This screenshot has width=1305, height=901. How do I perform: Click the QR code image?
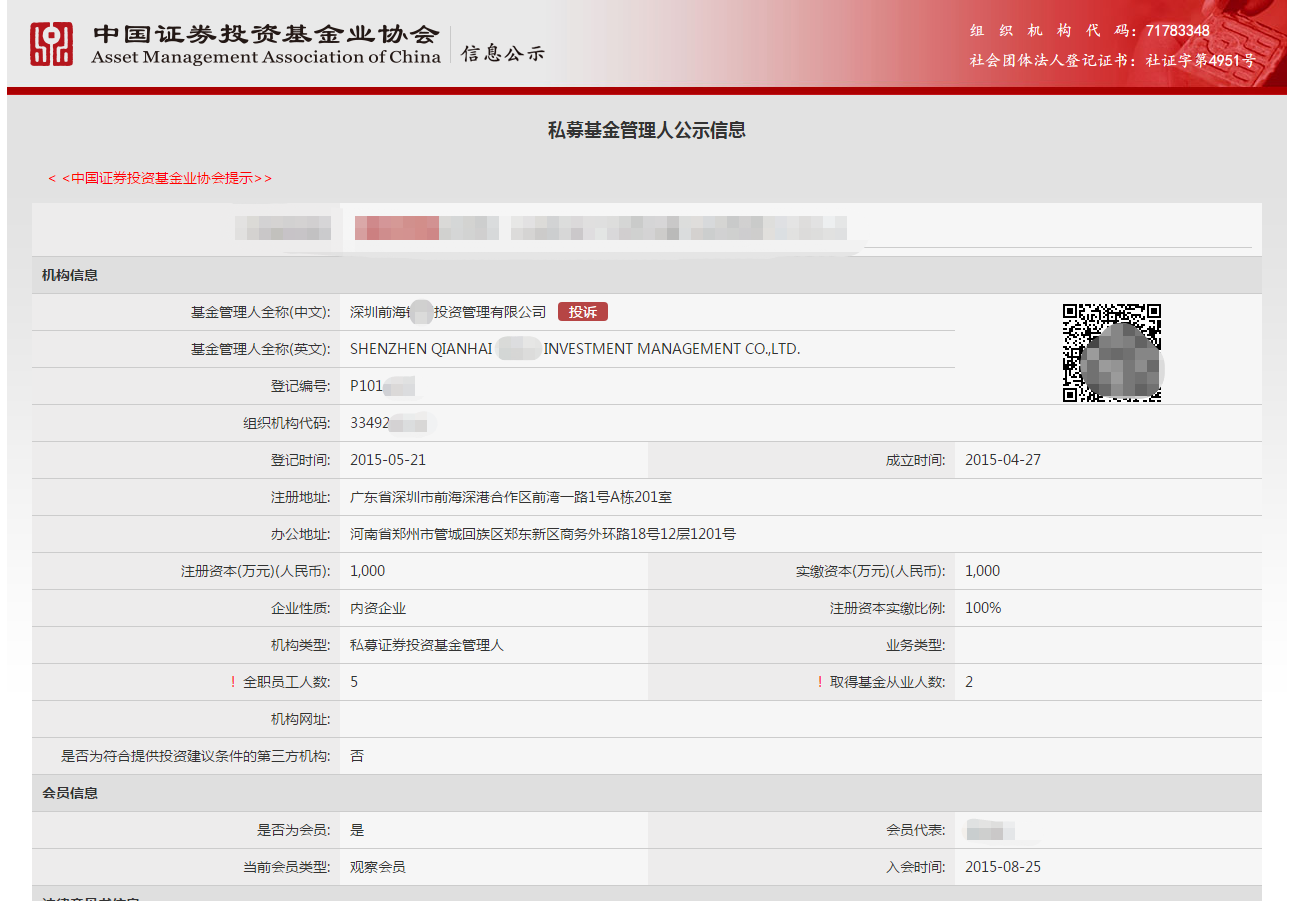(1111, 352)
